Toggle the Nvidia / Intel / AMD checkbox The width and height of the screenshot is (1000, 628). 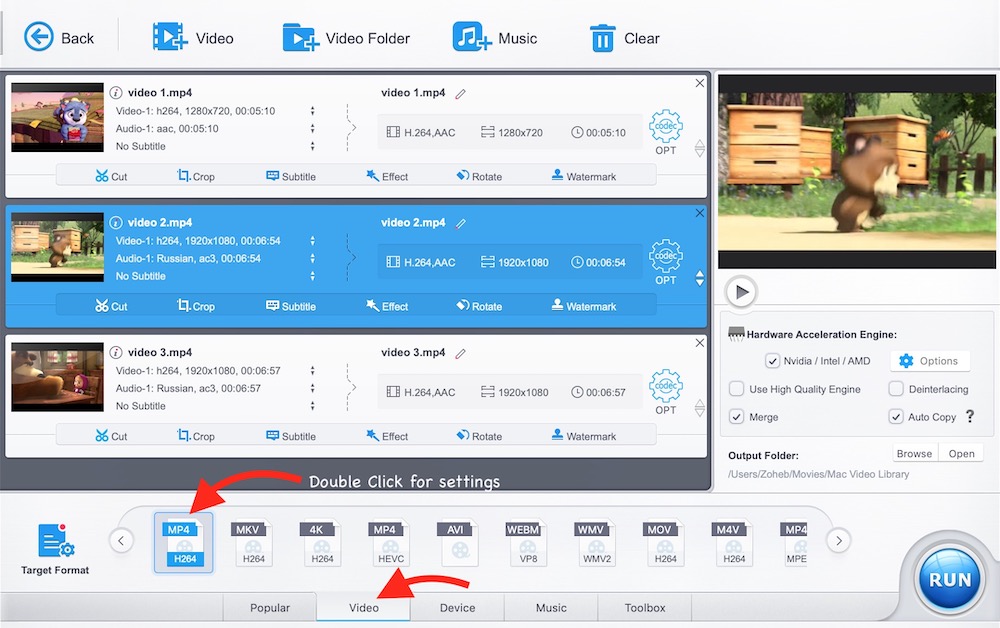(772, 361)
